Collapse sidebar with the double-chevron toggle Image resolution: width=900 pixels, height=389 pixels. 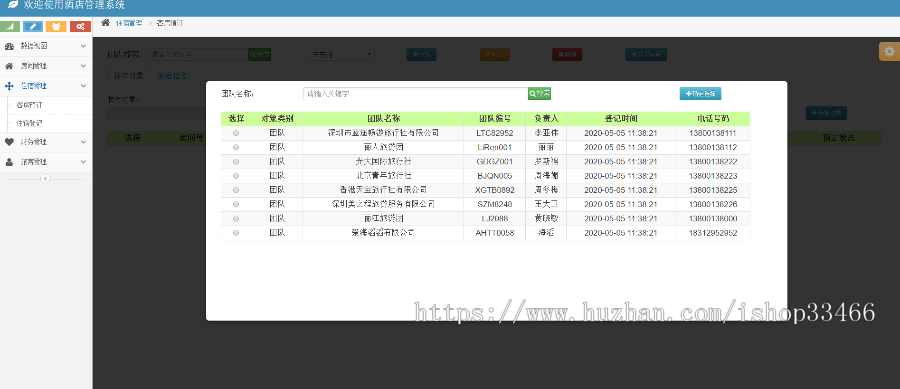click(x=45, y=178)
